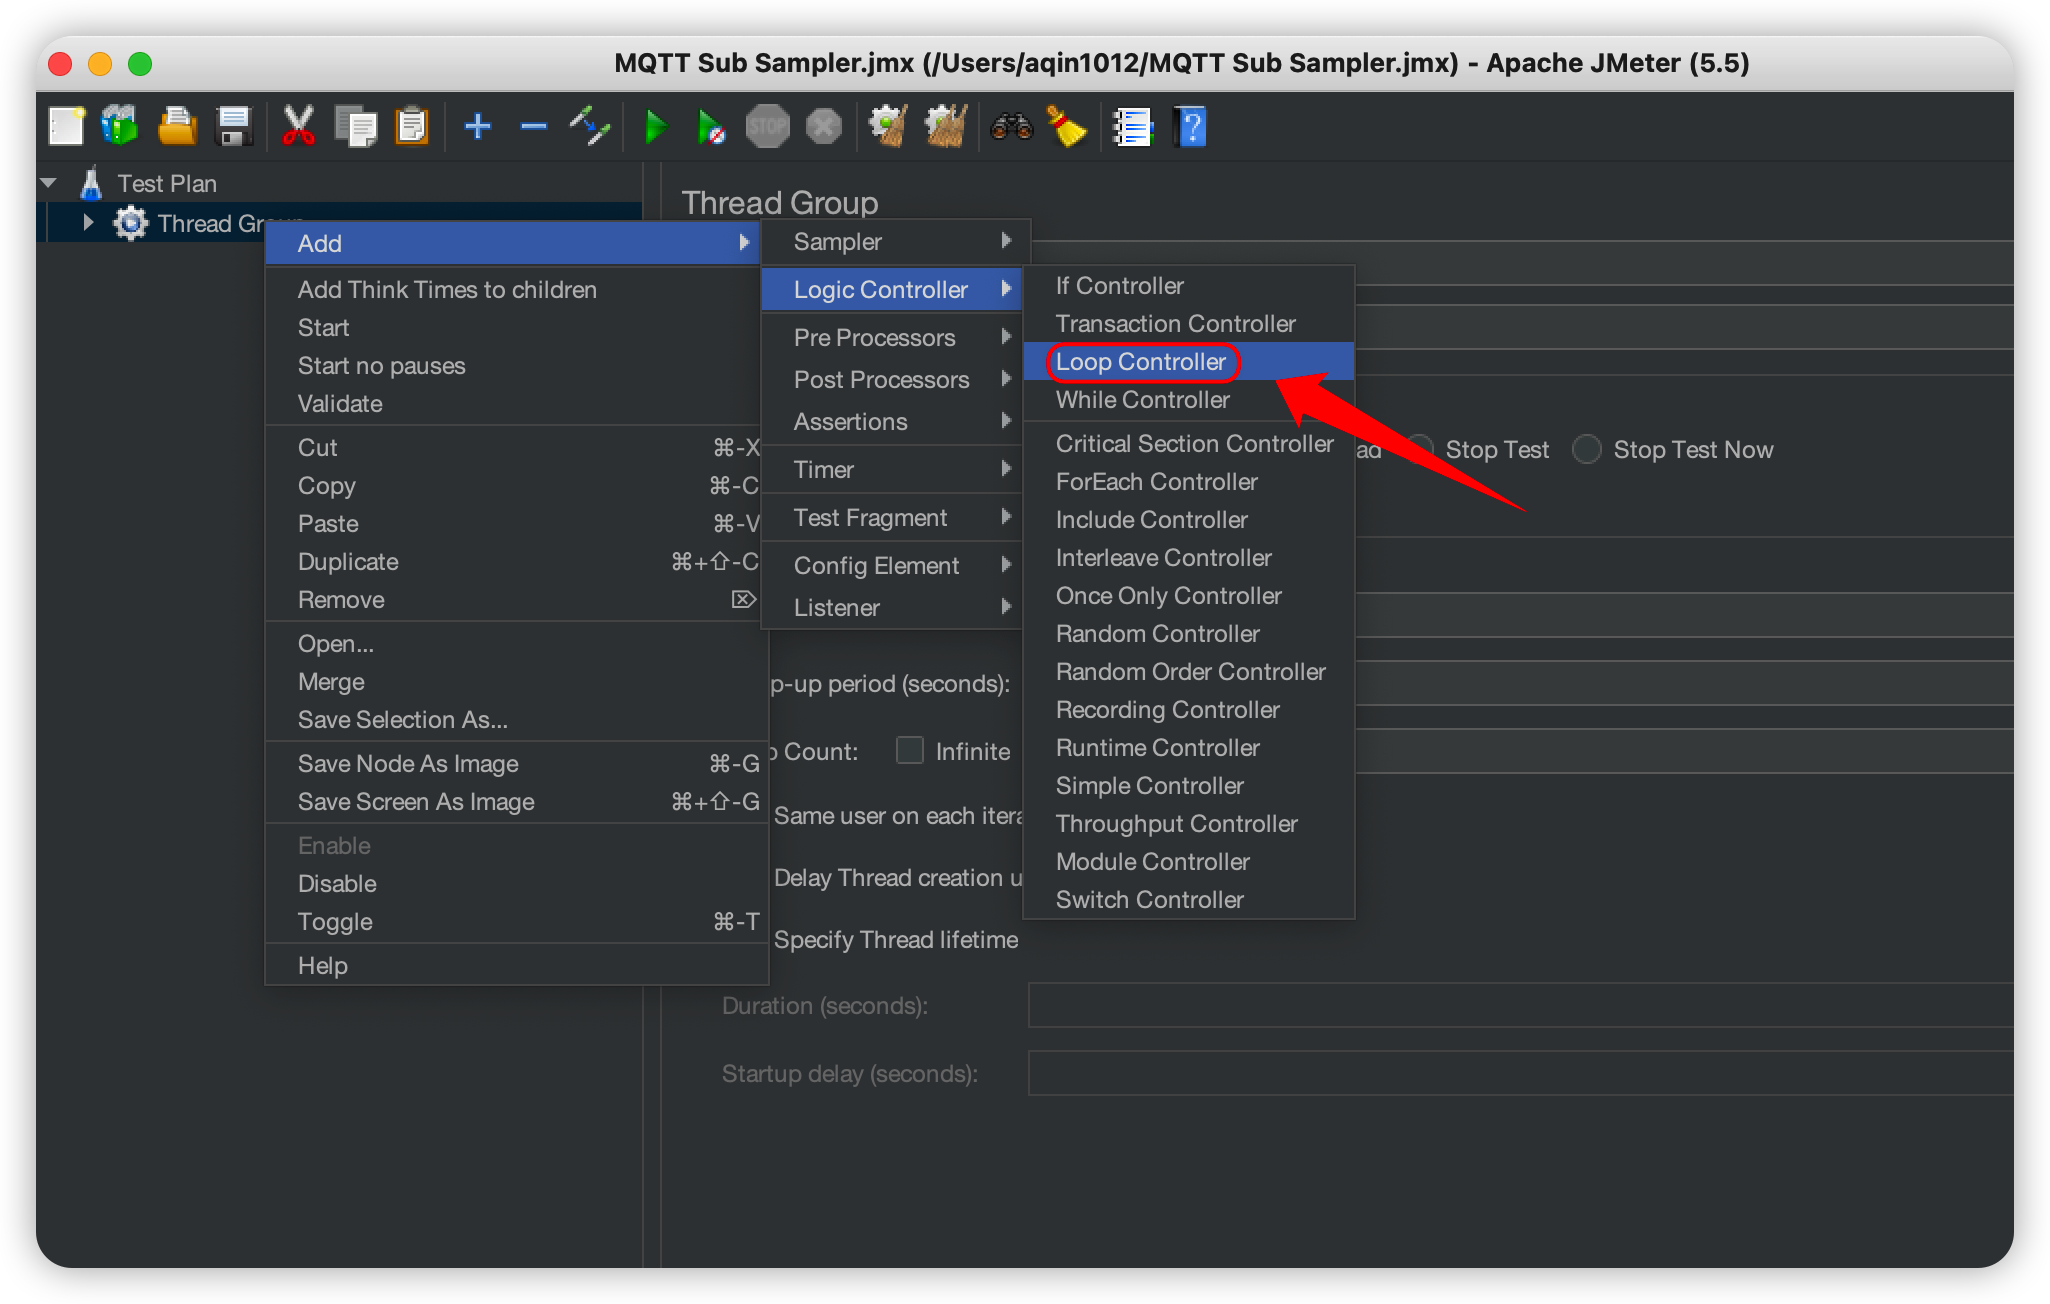The height and width of the screenshot is (1304, 2050).
Task: Click Duplicate in the context menu
Action: click(x=348, y=562)
